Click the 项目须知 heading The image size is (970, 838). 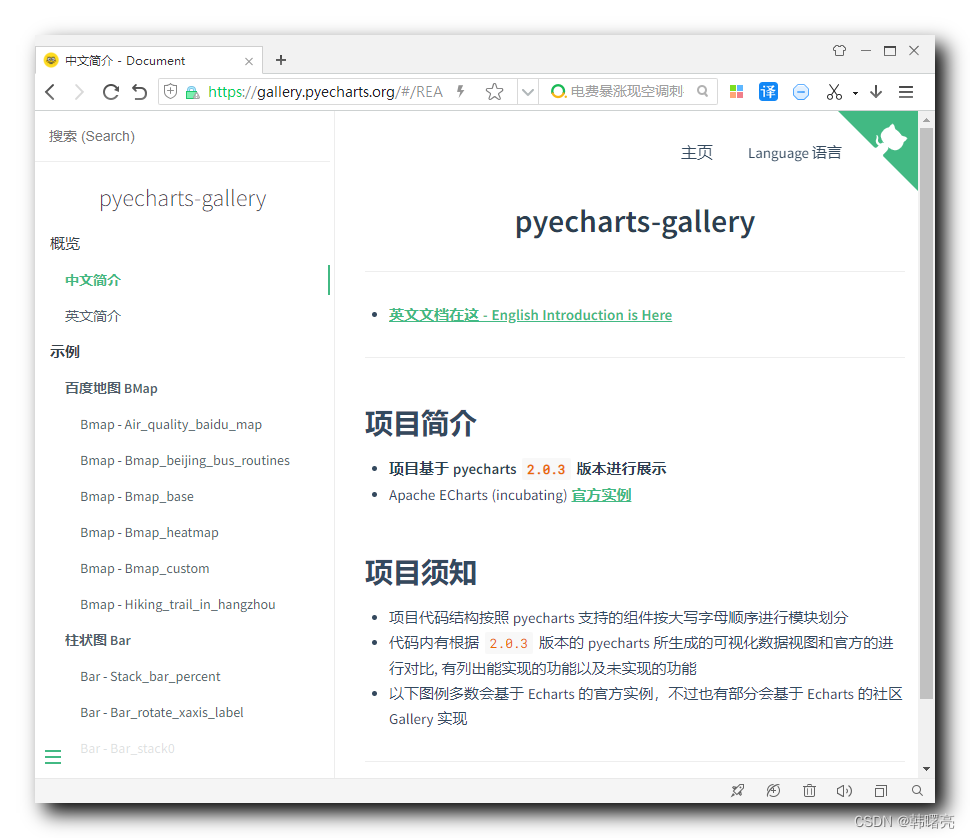[421, 572]
